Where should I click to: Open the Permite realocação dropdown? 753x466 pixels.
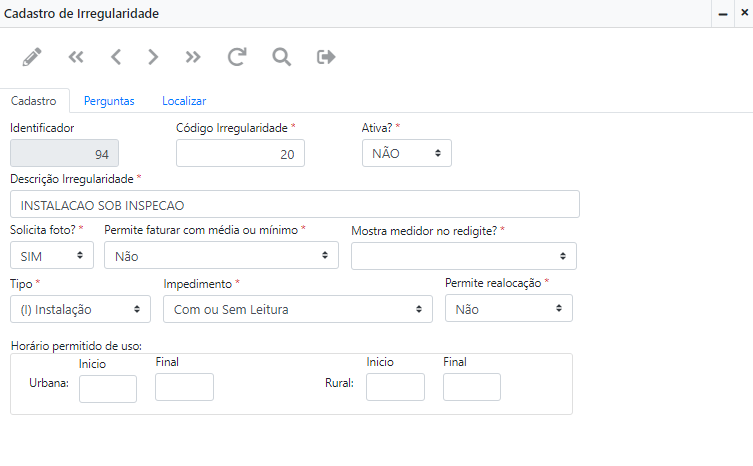click(x=508, y=309)
